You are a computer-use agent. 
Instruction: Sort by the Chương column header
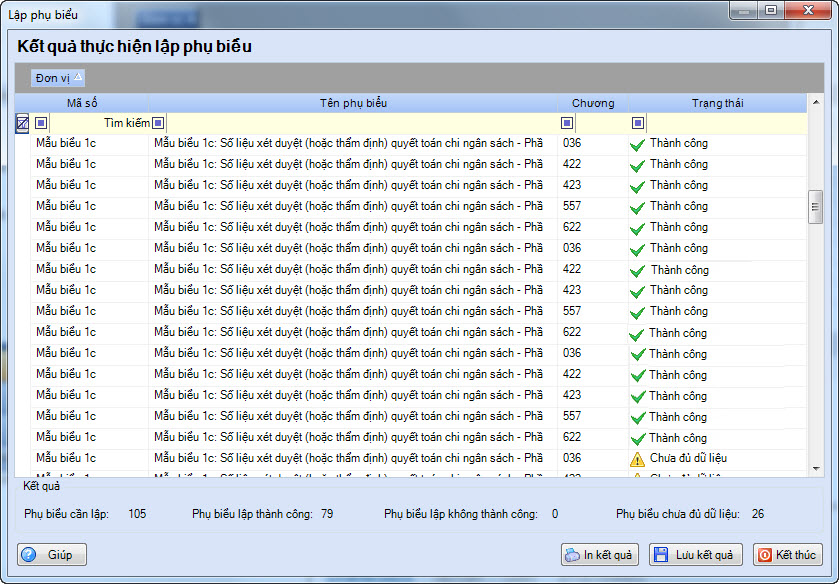click(x=593, y=103)
